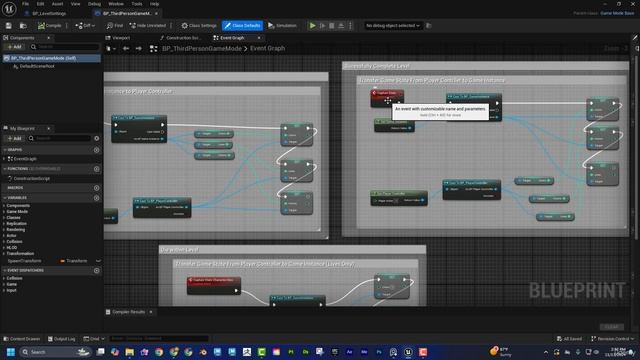The image size is (640, 360).
Task: Open File Explorer from taskbar
Action: pos(130,352)
